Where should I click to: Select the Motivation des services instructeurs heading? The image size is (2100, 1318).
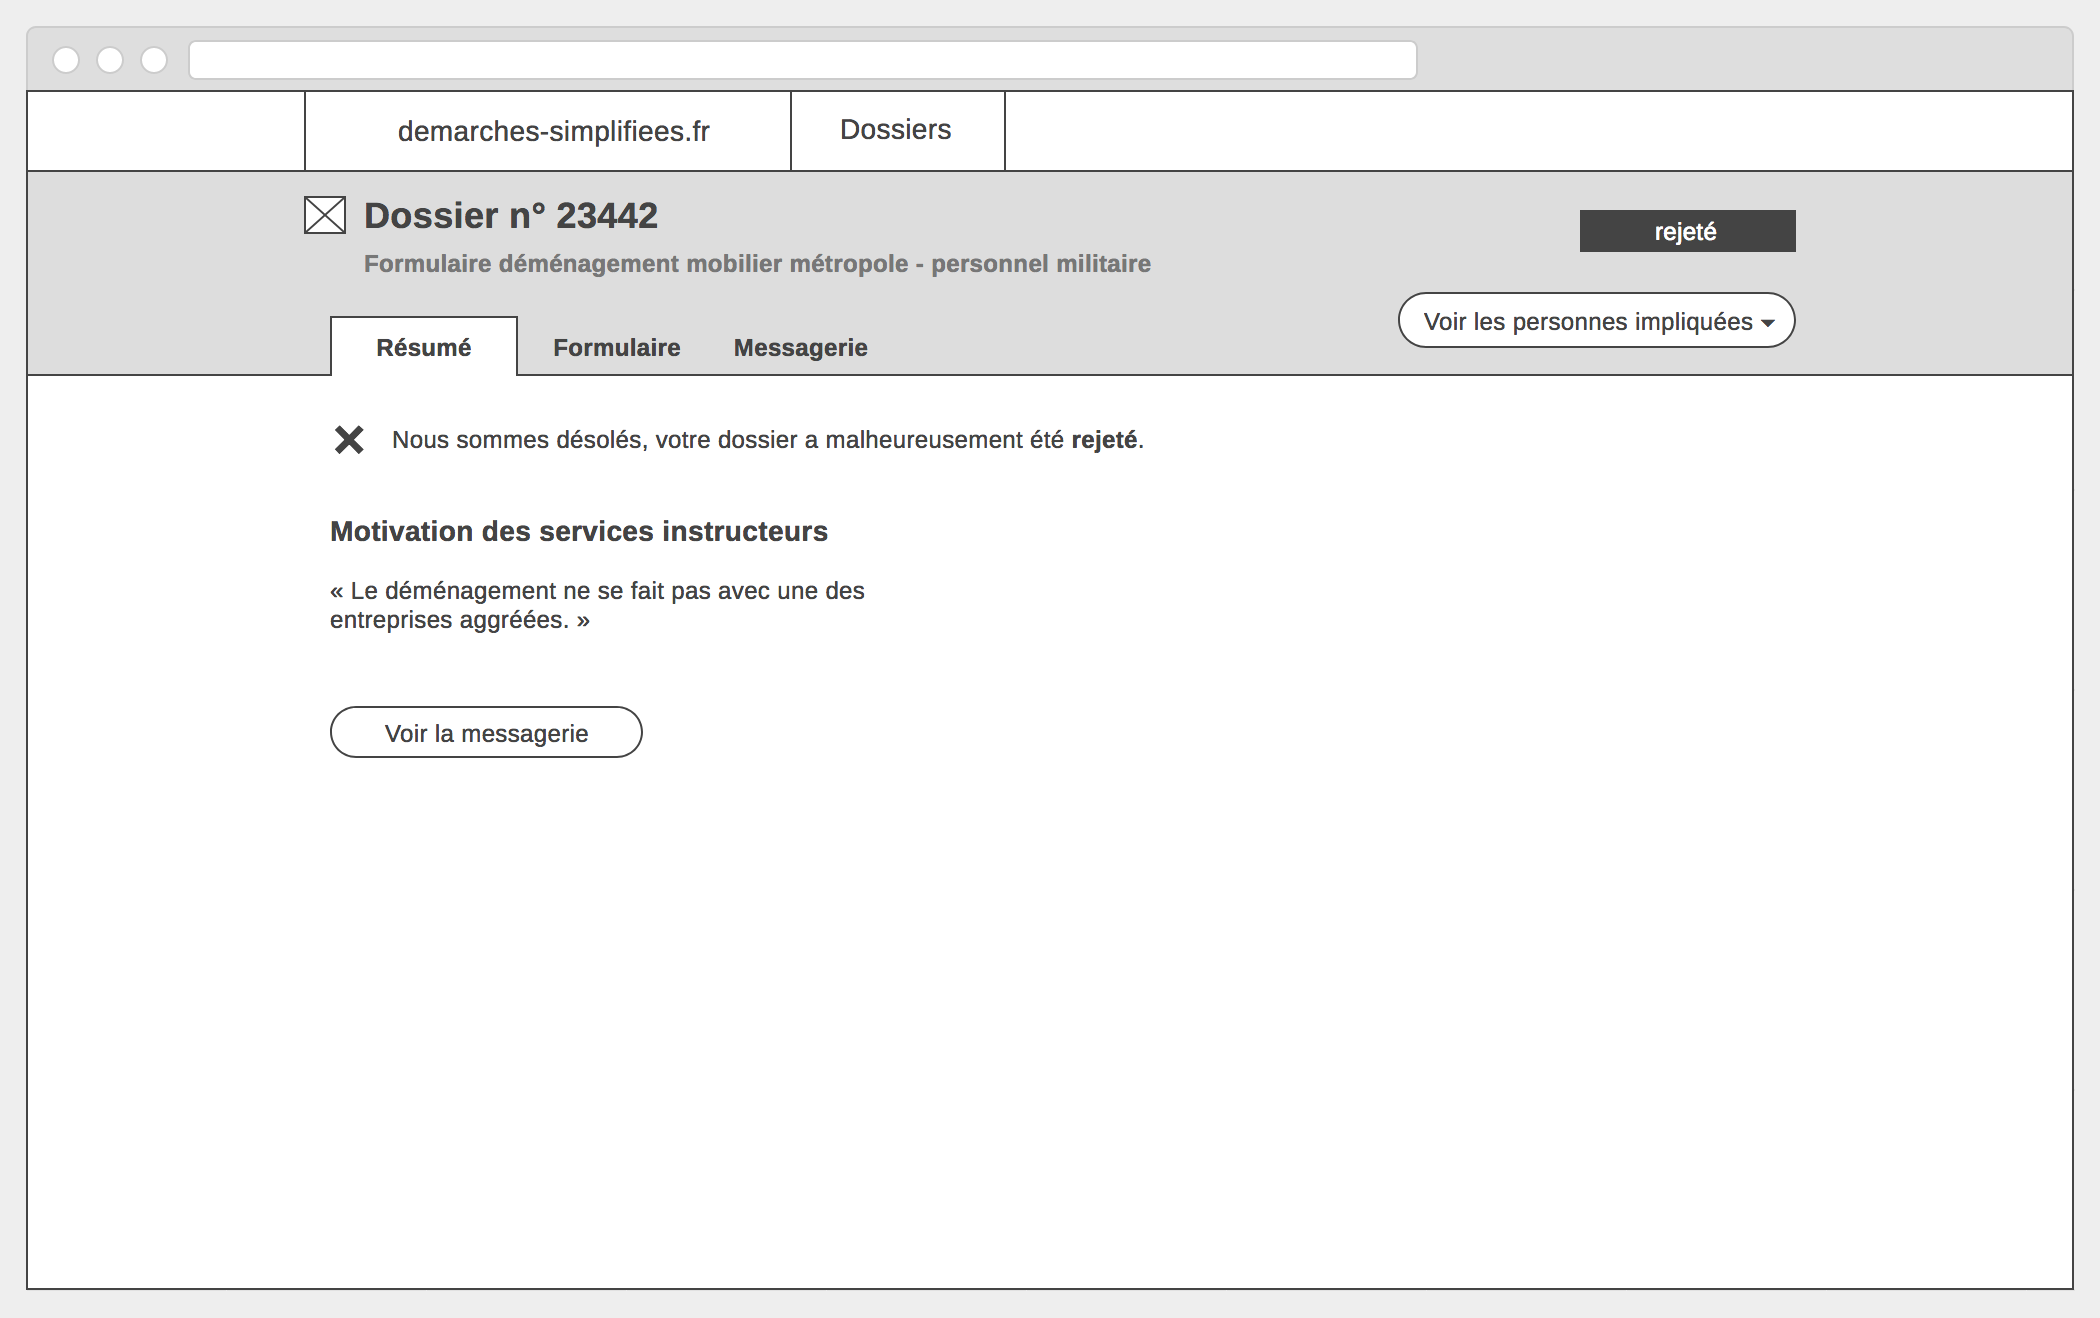[x=579, y=532]
